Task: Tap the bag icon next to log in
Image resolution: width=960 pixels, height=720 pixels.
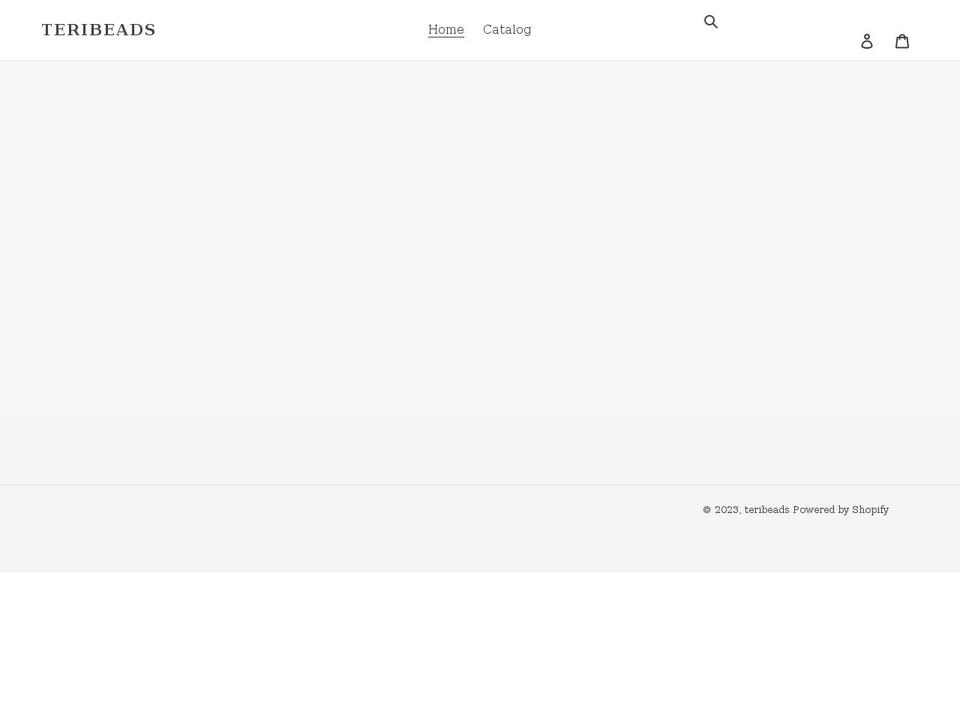Action: pos(902,41)
